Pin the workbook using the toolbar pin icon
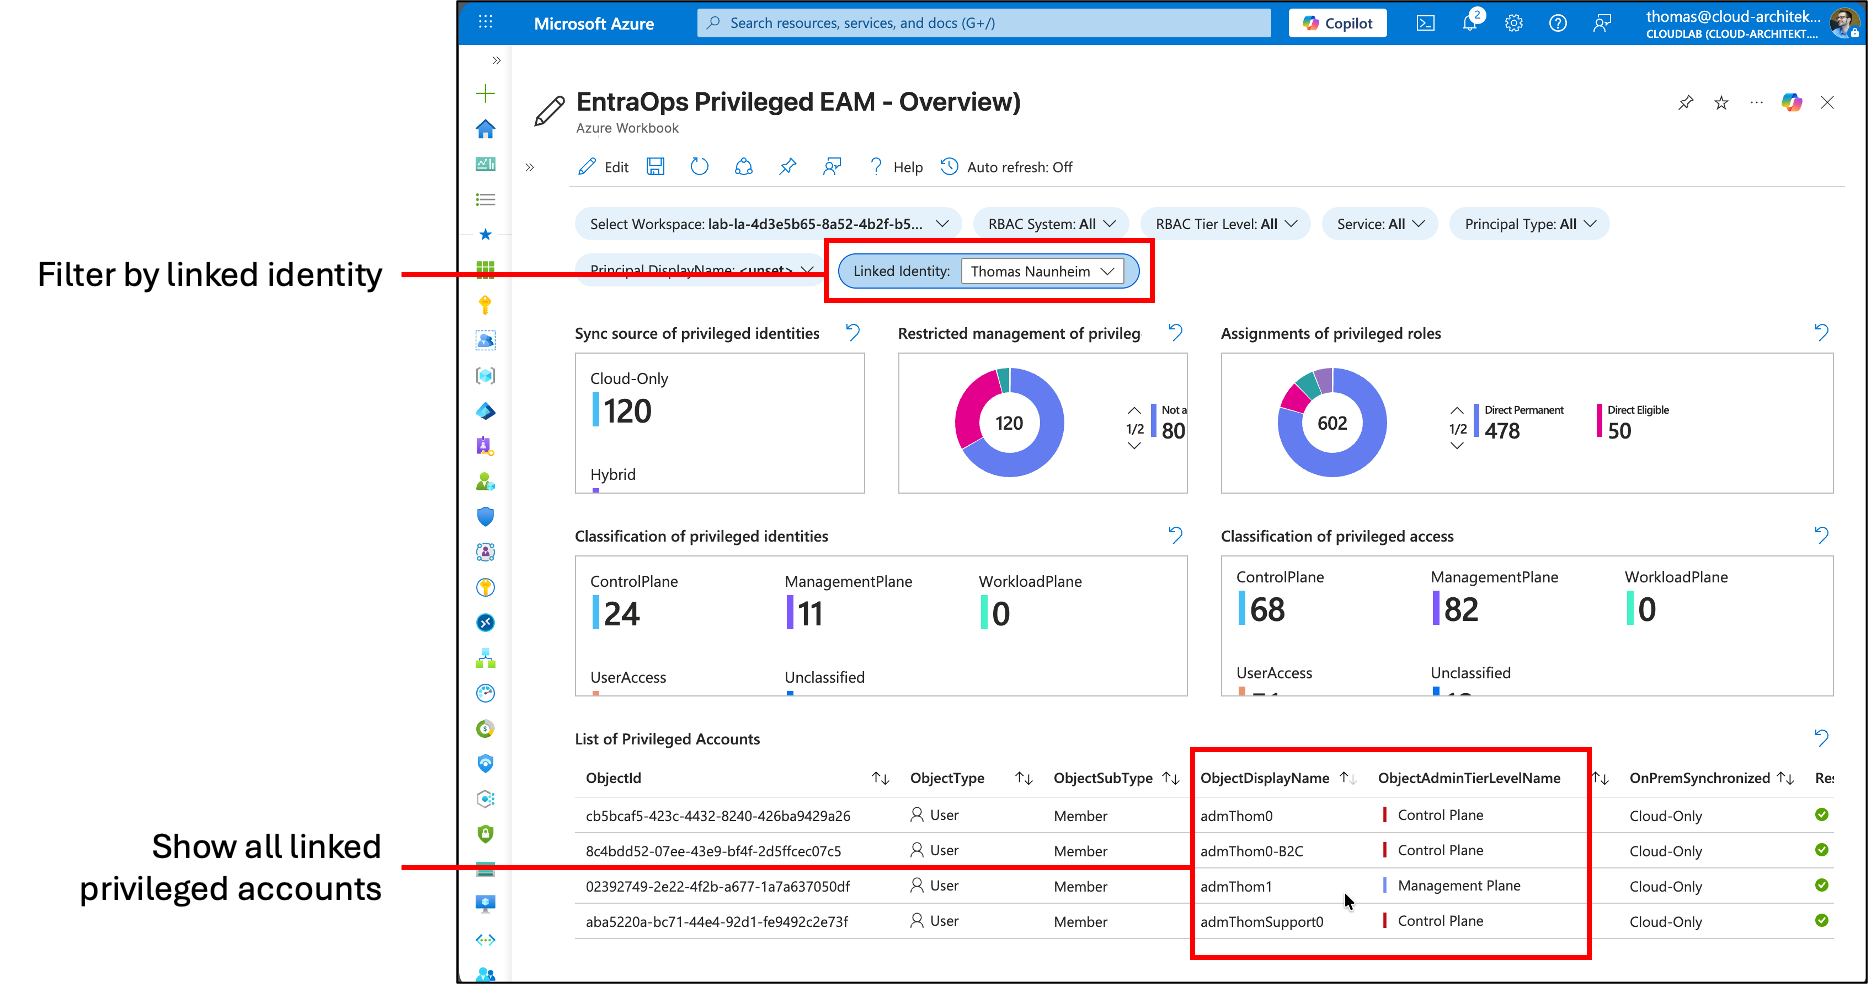Viewport: 1868px width, 984px height. tap(788, 167)
